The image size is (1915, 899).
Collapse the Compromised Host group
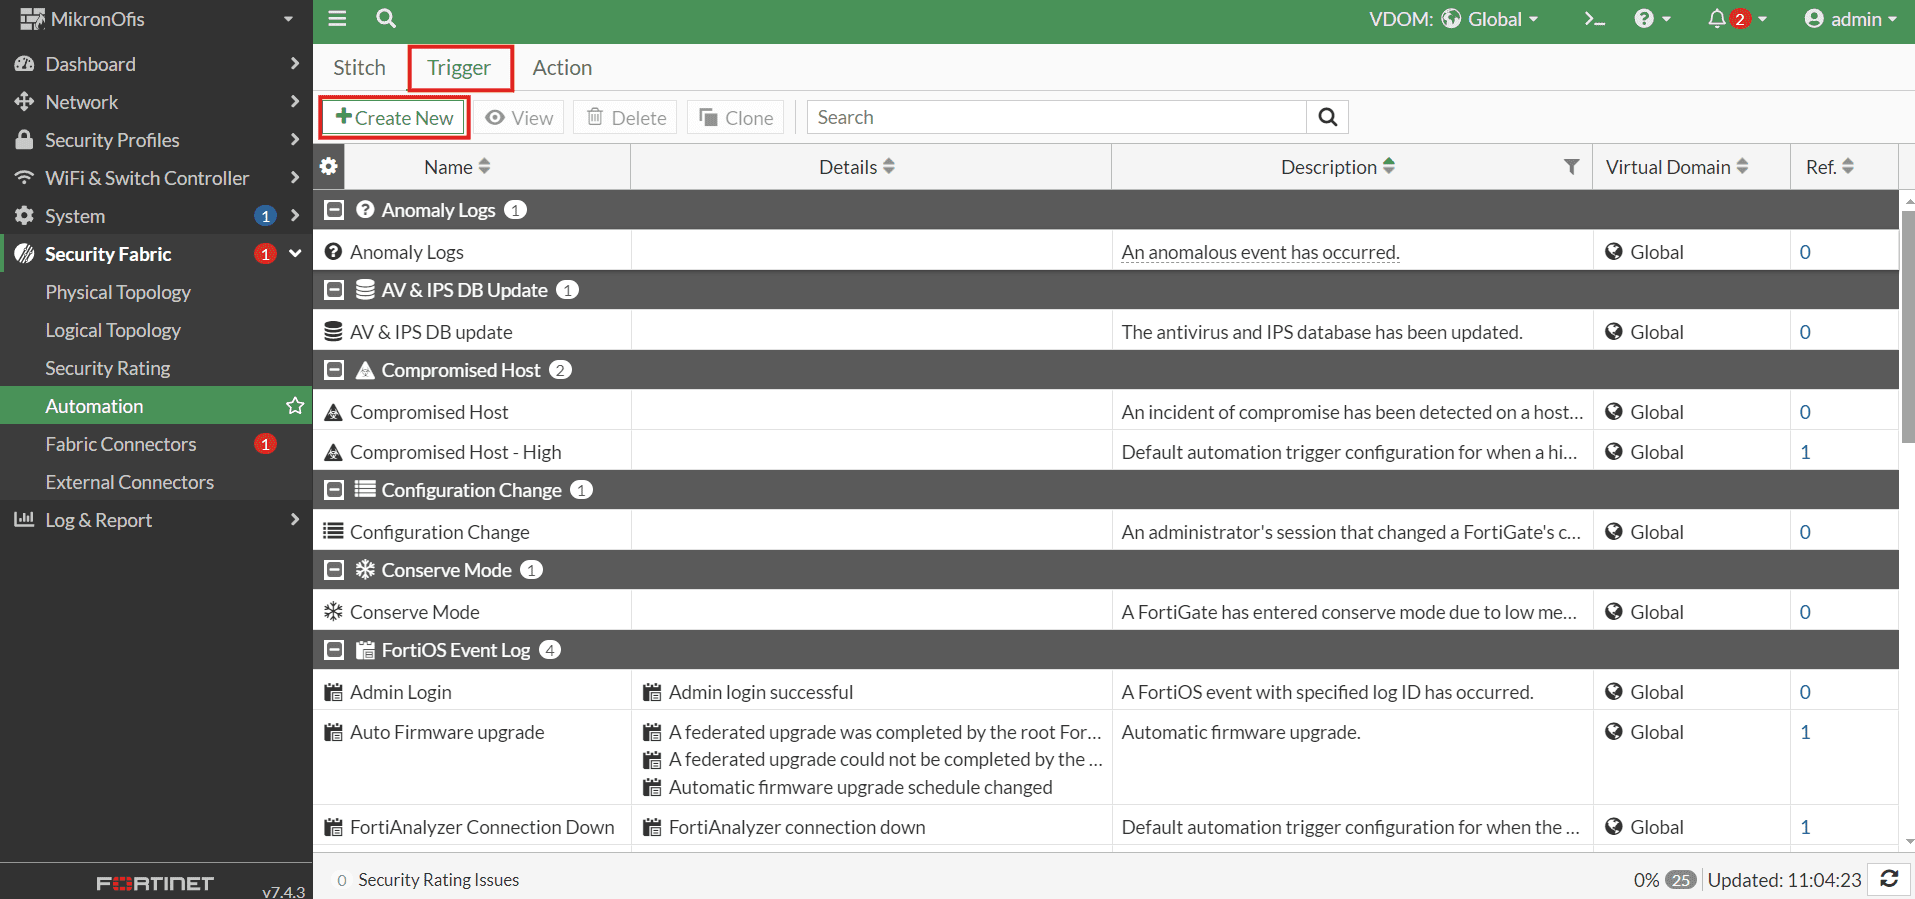(x=335, y=370)
